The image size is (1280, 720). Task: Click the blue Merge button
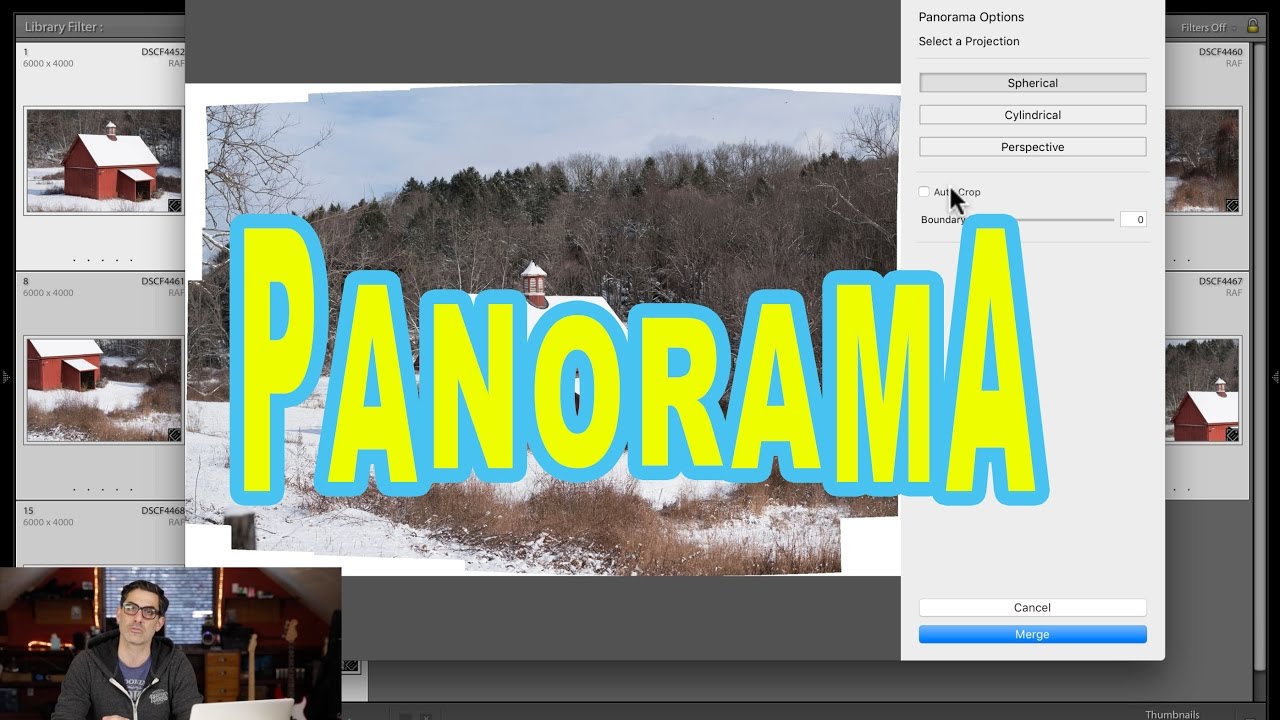click(x=1032, y=634)
